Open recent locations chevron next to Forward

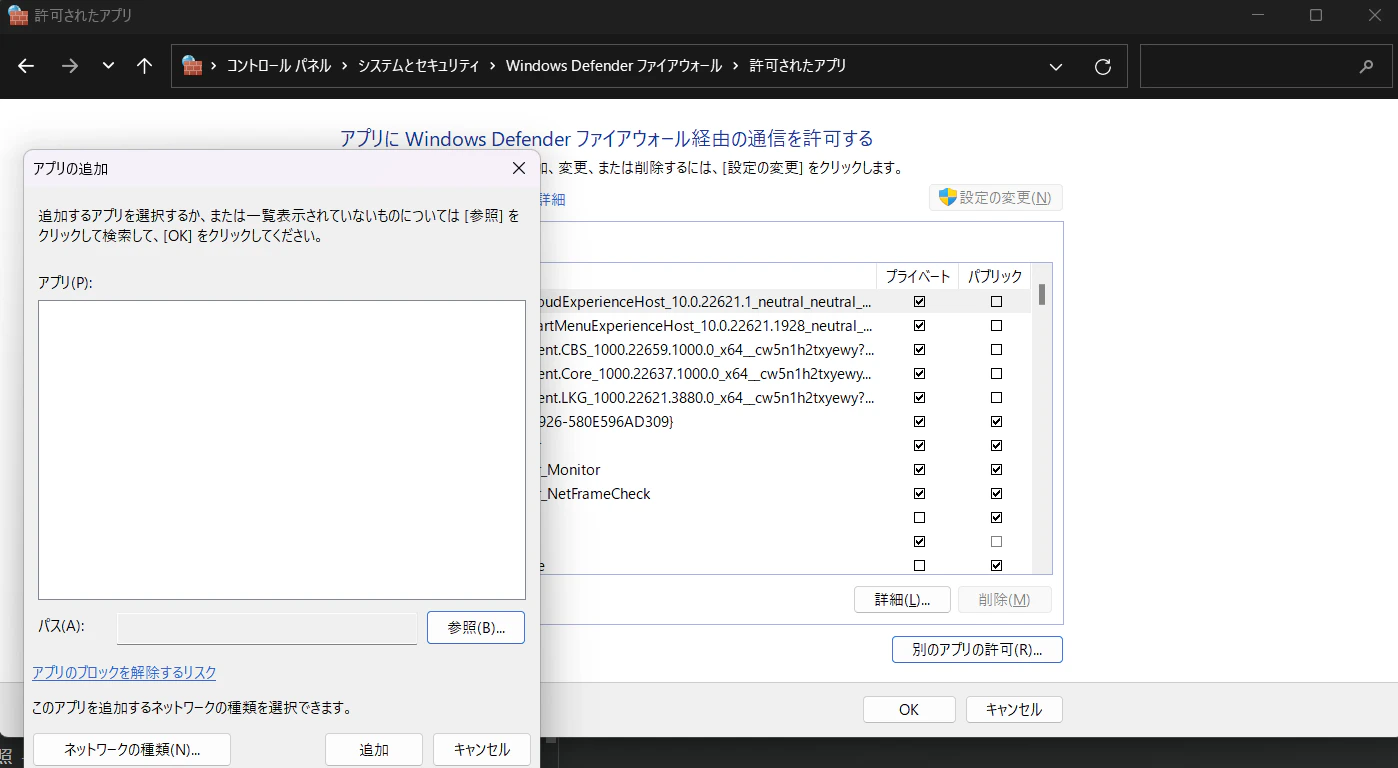coord(108,66)
